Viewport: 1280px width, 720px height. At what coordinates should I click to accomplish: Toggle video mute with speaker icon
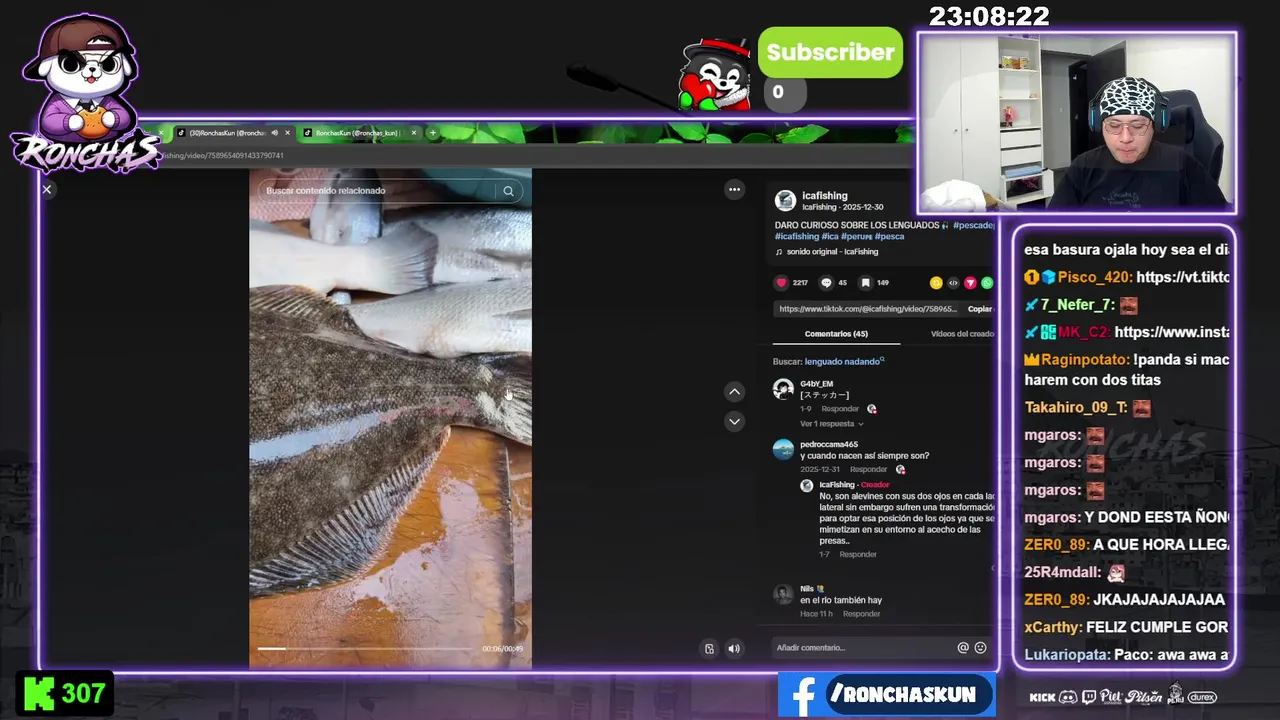click(x=733, y=649)
